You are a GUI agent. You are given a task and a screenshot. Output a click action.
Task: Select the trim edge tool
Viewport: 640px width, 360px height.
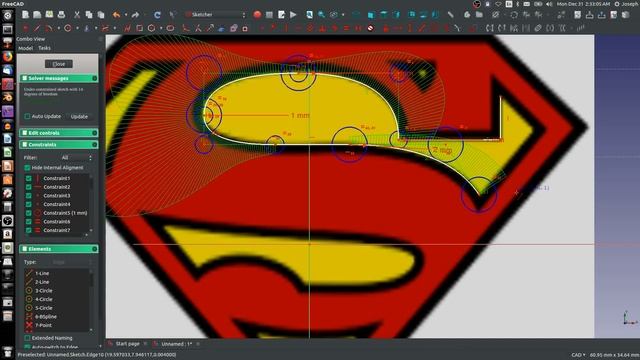(x=198, y=28)
